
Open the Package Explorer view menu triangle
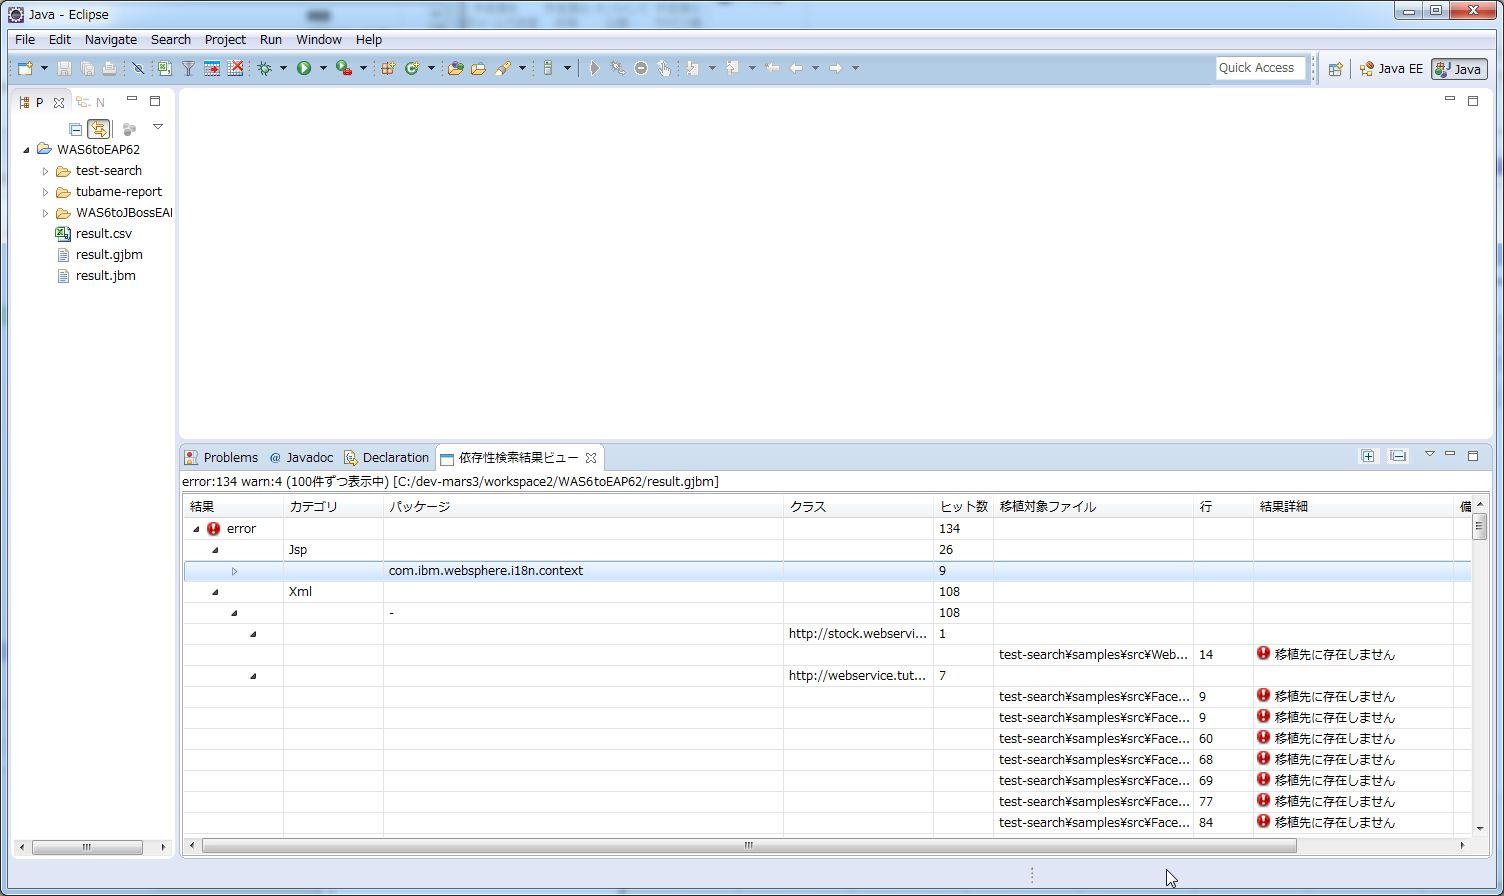[x=158, y=127]
